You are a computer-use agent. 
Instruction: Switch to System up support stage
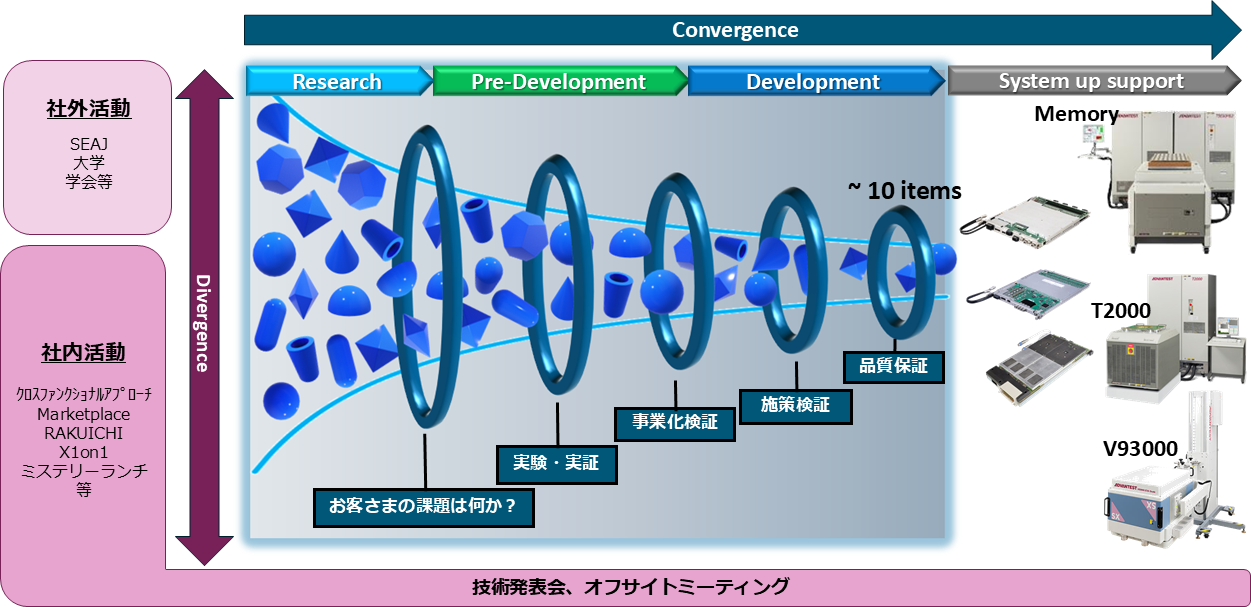click(x=1090, y=82)
